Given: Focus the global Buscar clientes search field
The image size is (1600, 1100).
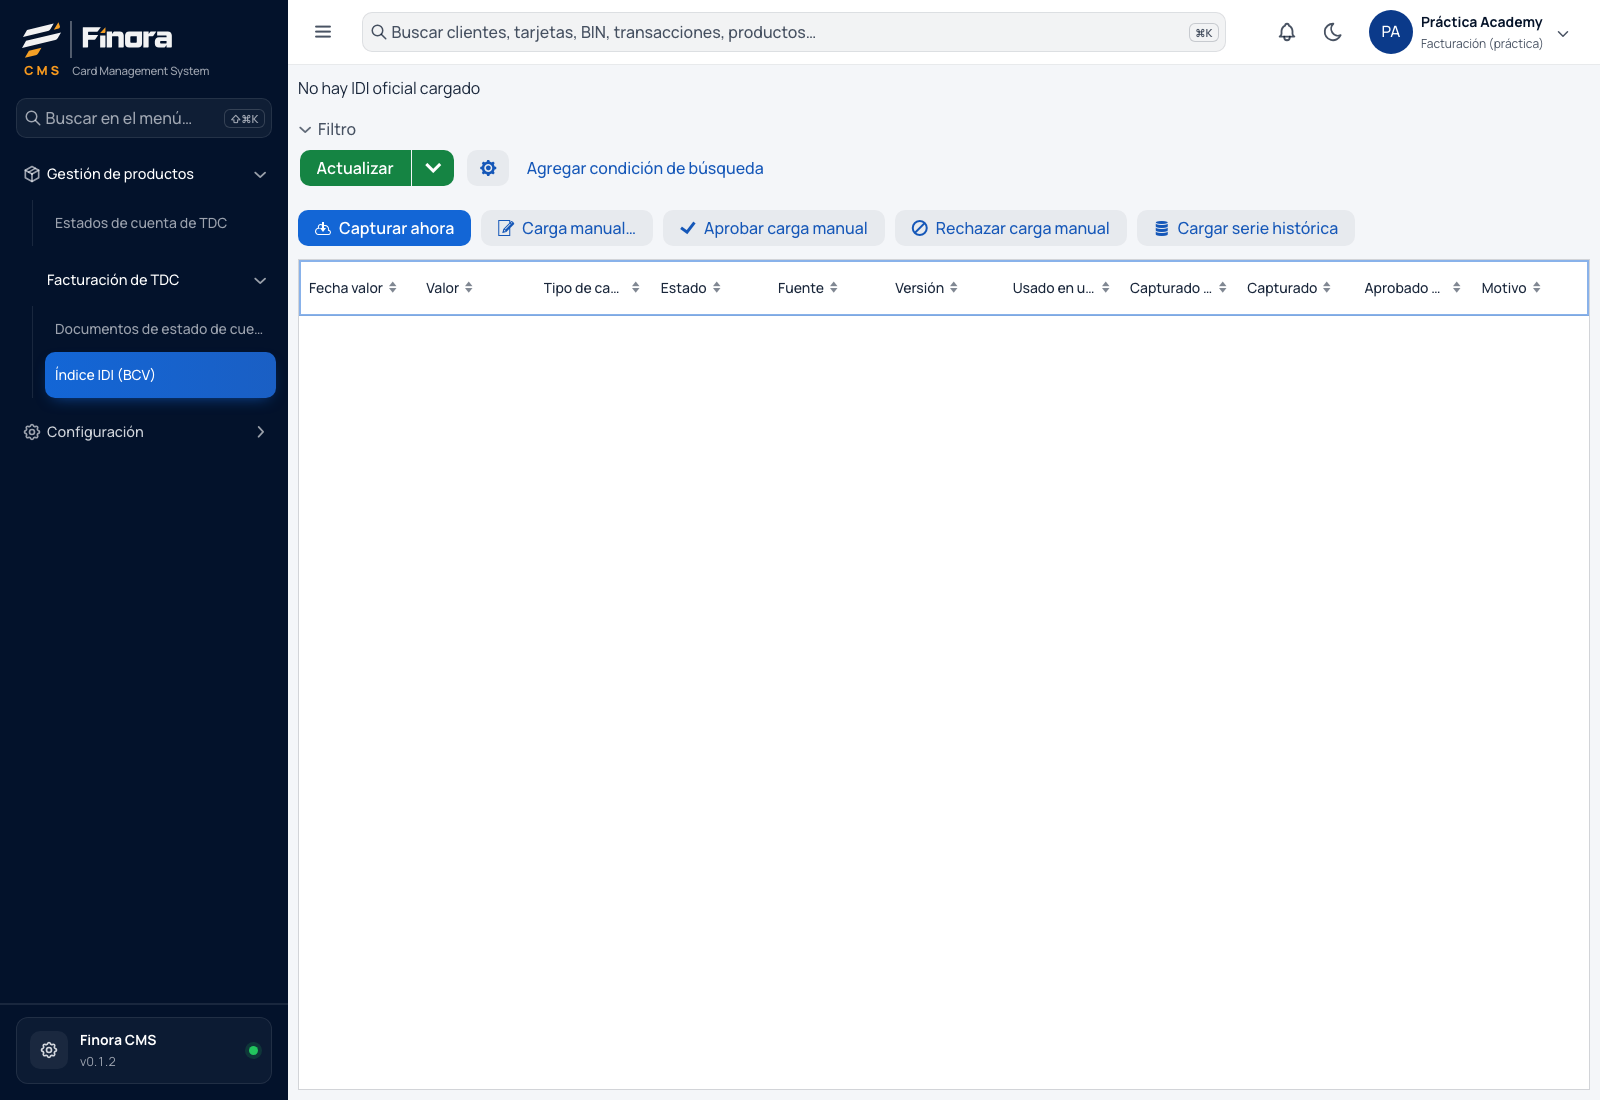Looking at the screenshot, I should pos(793,32).
